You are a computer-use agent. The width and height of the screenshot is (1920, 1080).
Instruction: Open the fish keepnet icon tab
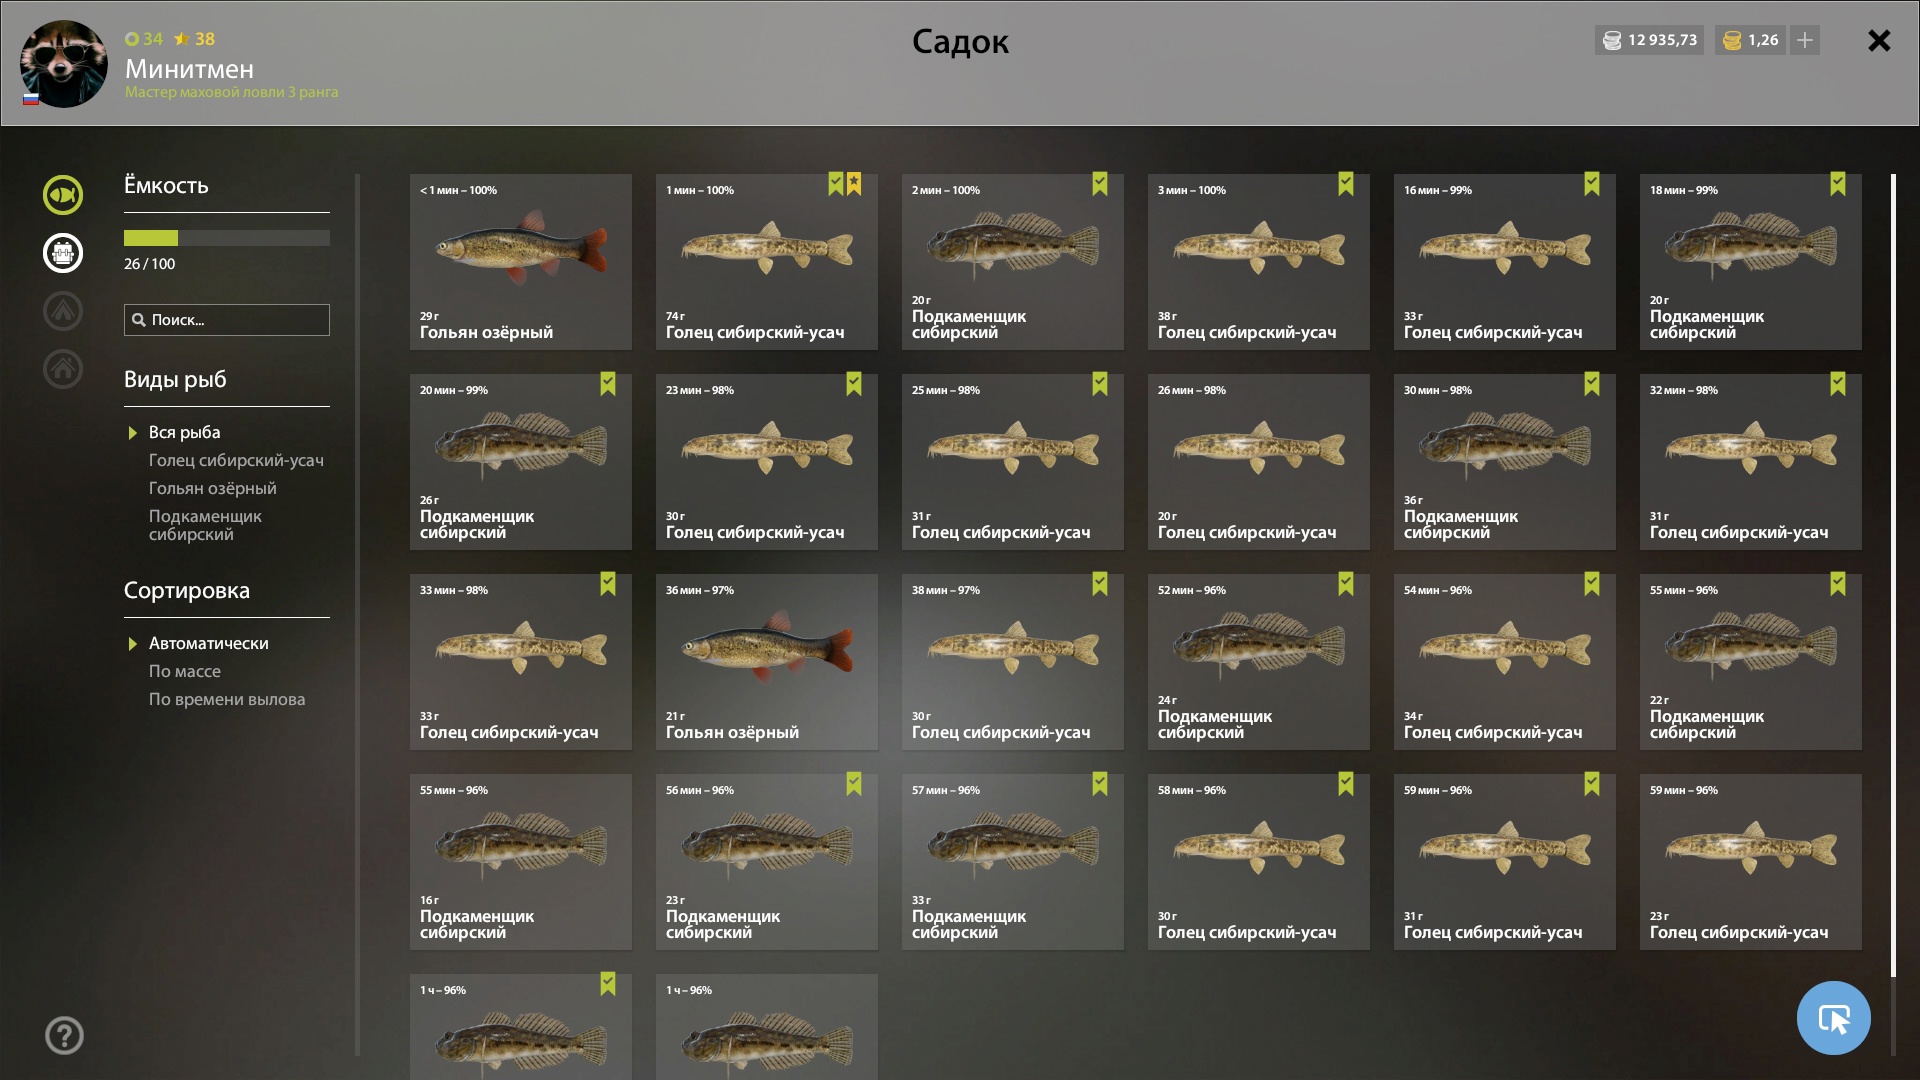tap(63, 195)
